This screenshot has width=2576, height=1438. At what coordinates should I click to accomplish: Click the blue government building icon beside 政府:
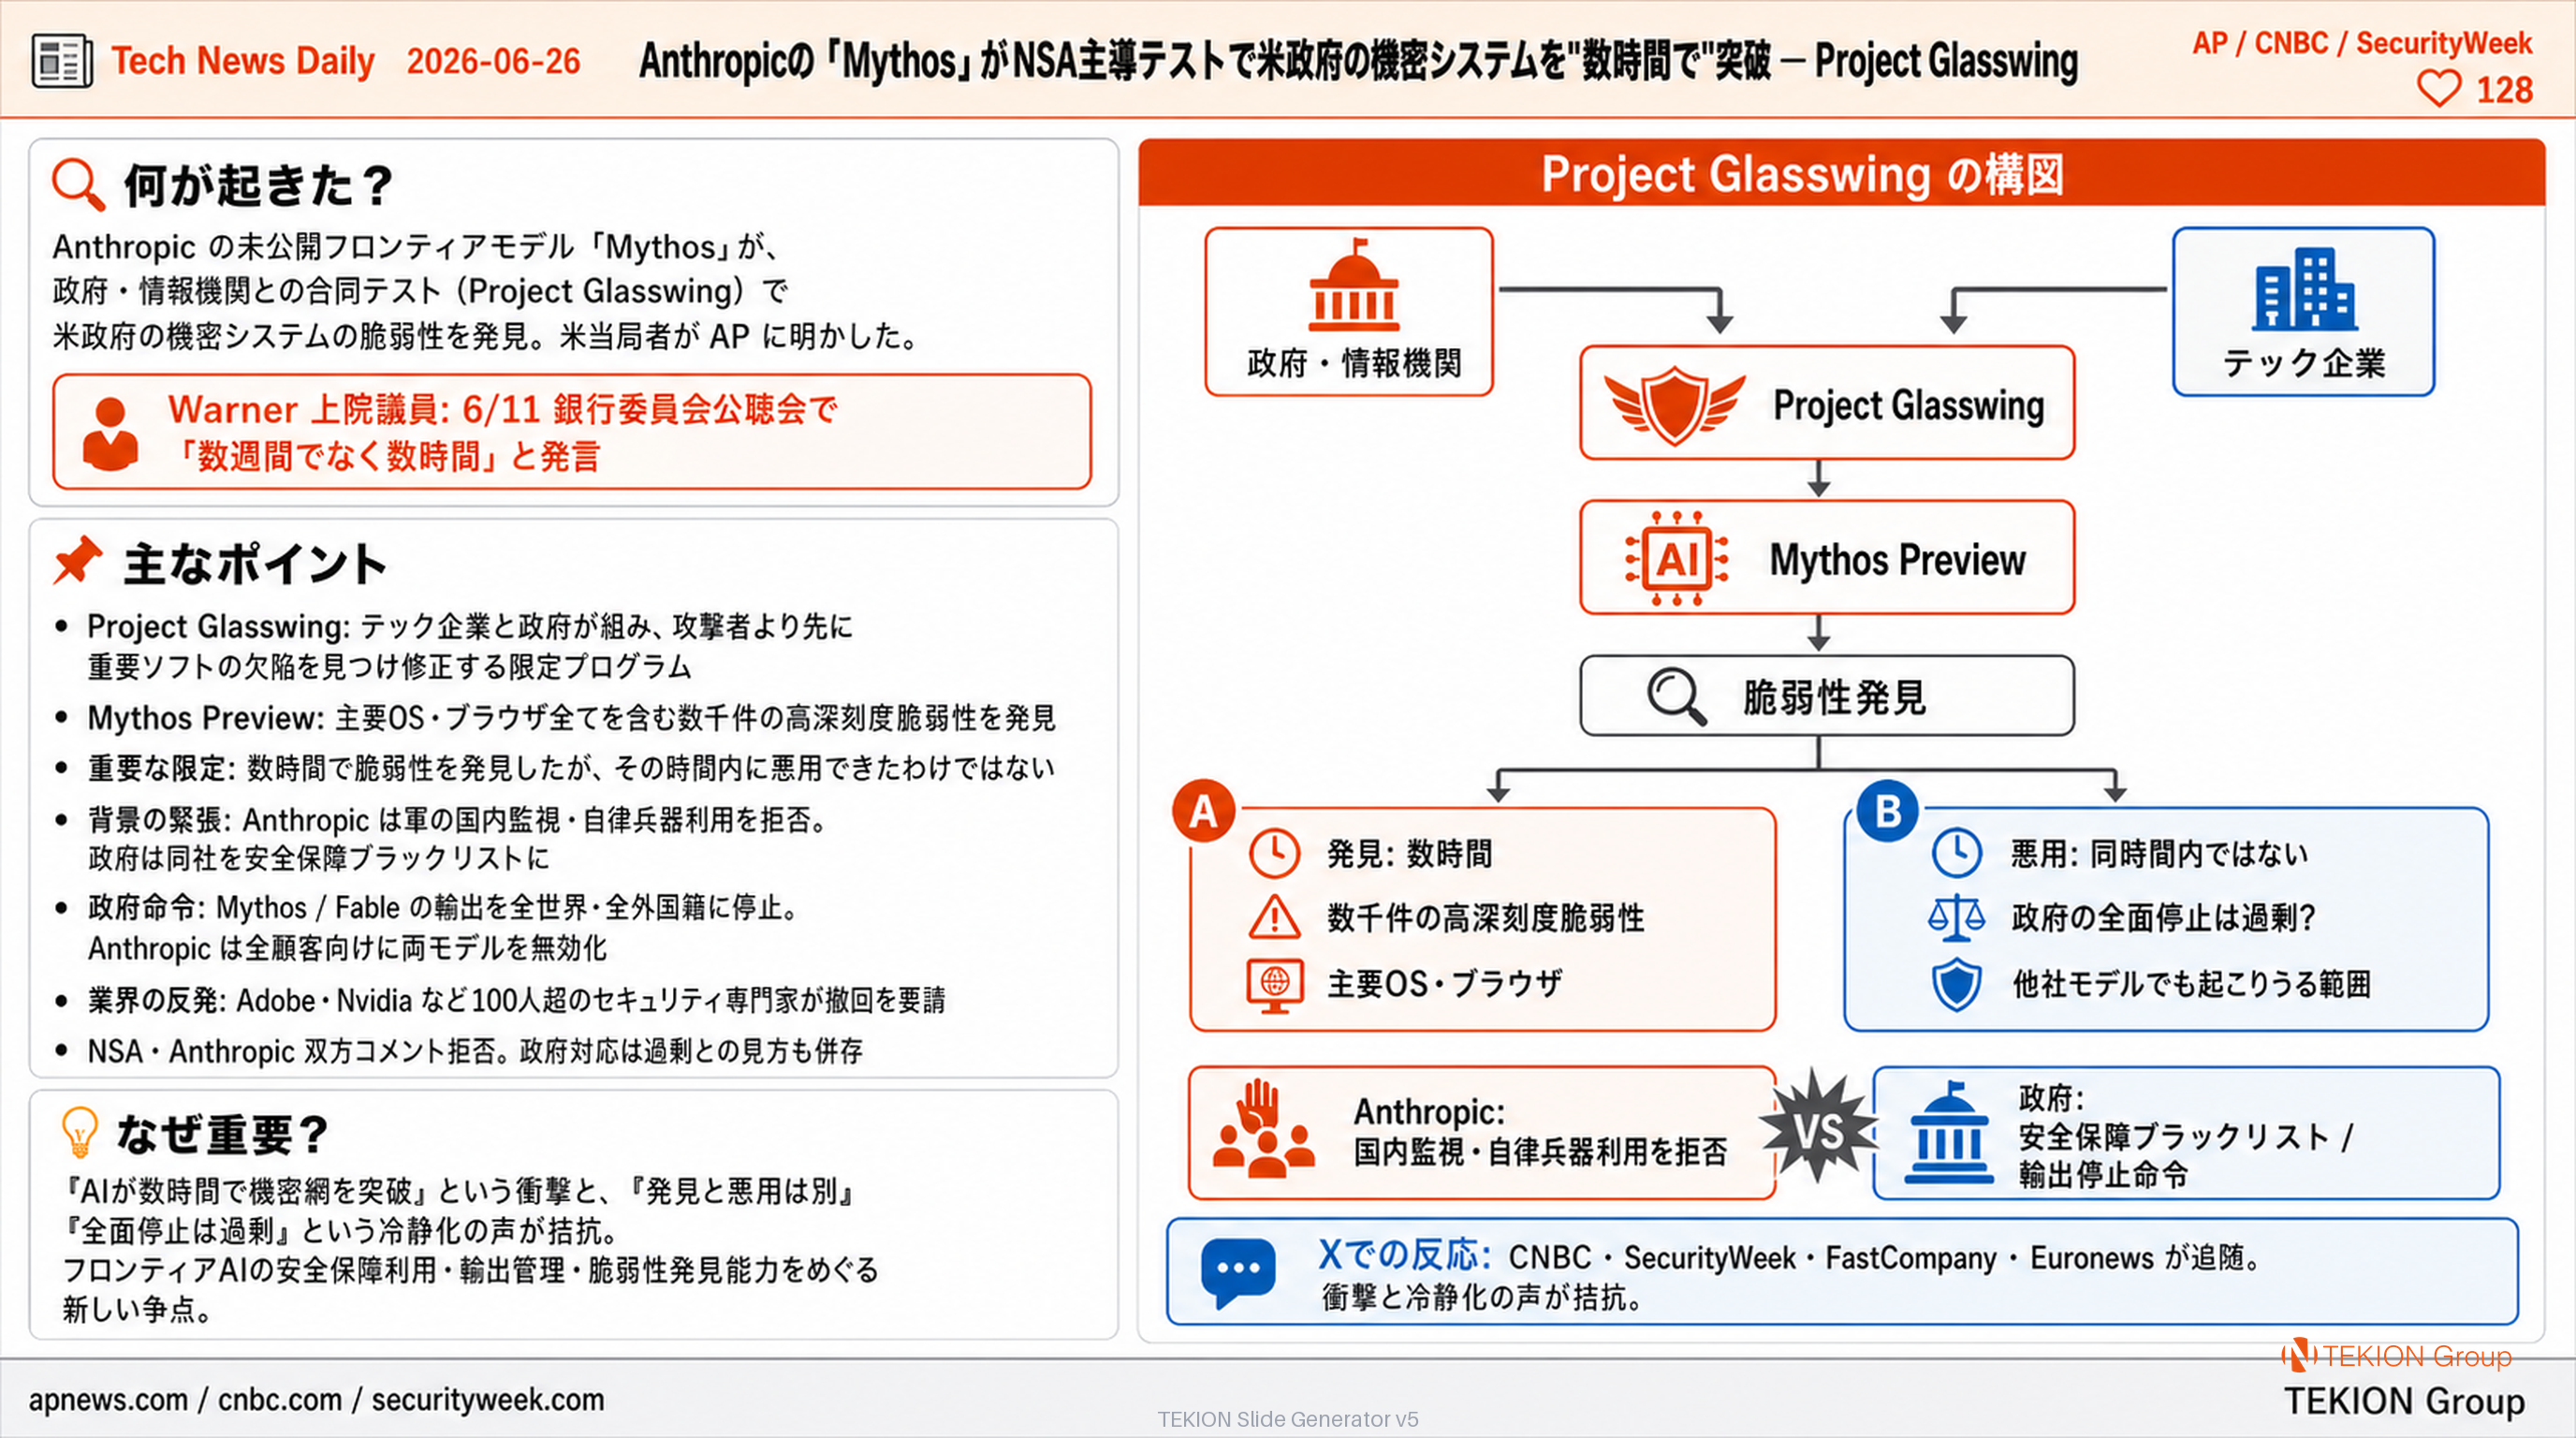[1949, 1132]
